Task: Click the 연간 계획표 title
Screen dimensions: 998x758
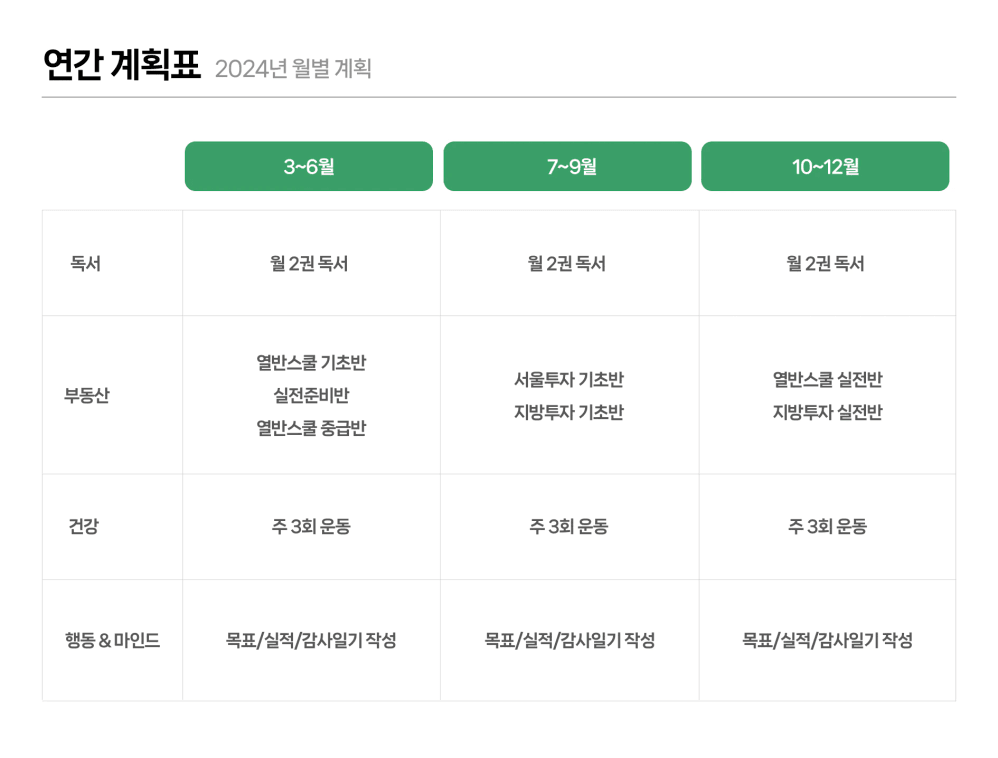Action: (x=122, y=65)
